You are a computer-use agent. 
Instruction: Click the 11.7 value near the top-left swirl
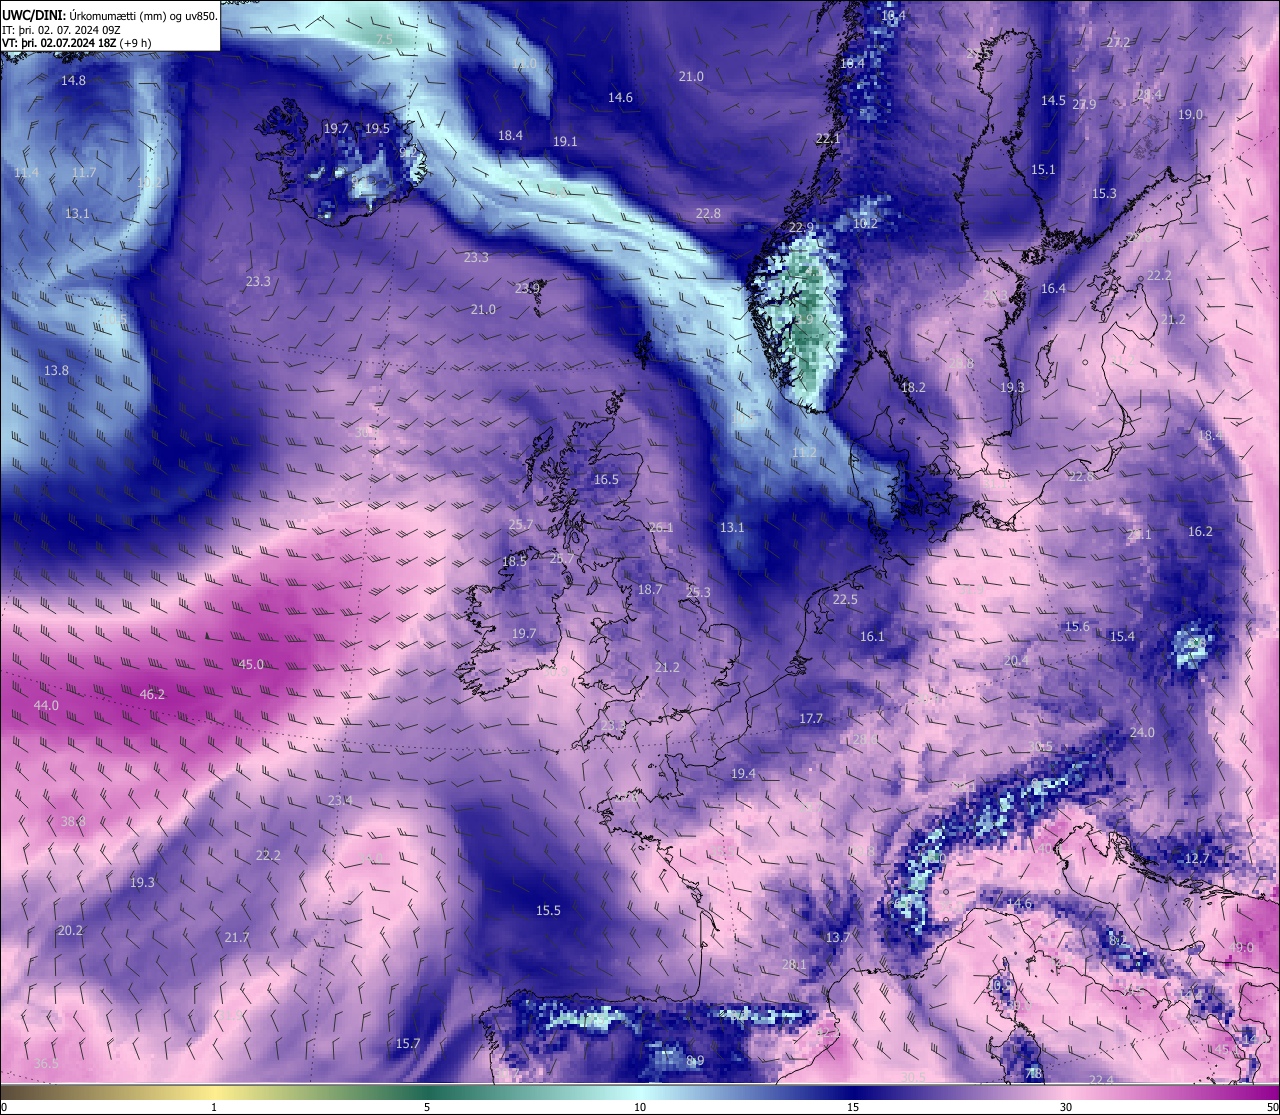tap(84, 172)
